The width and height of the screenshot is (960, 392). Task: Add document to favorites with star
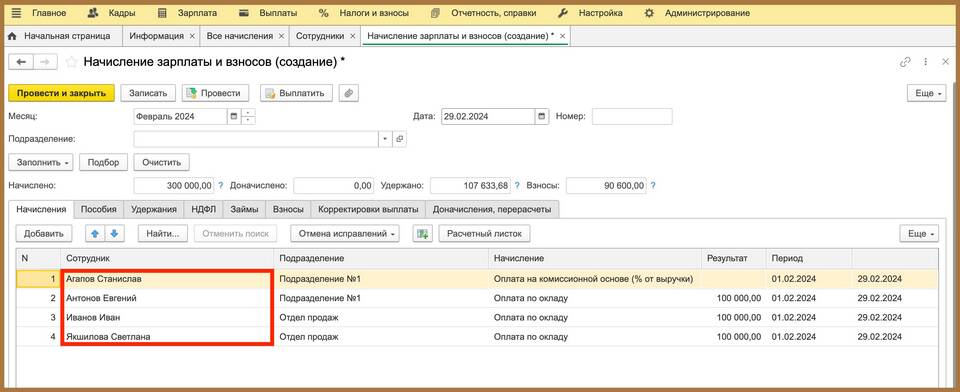72,61
